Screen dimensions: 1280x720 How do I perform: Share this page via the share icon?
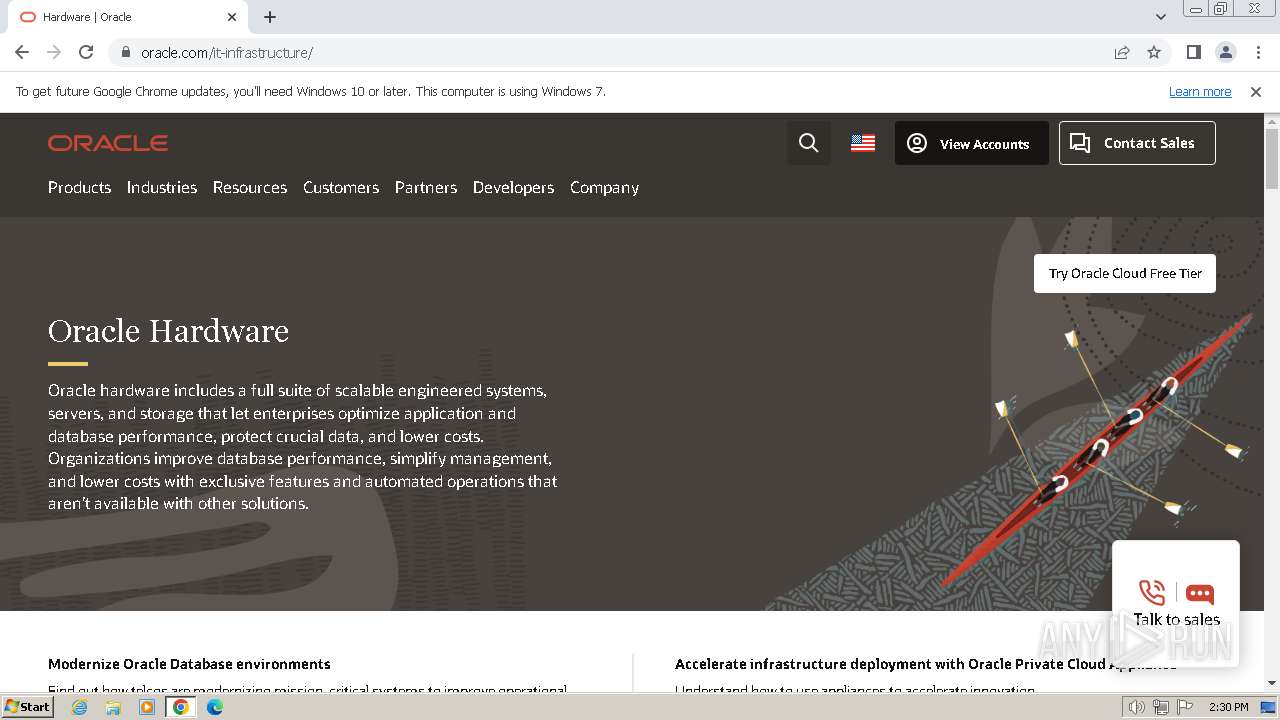[x=1122, y=52]
